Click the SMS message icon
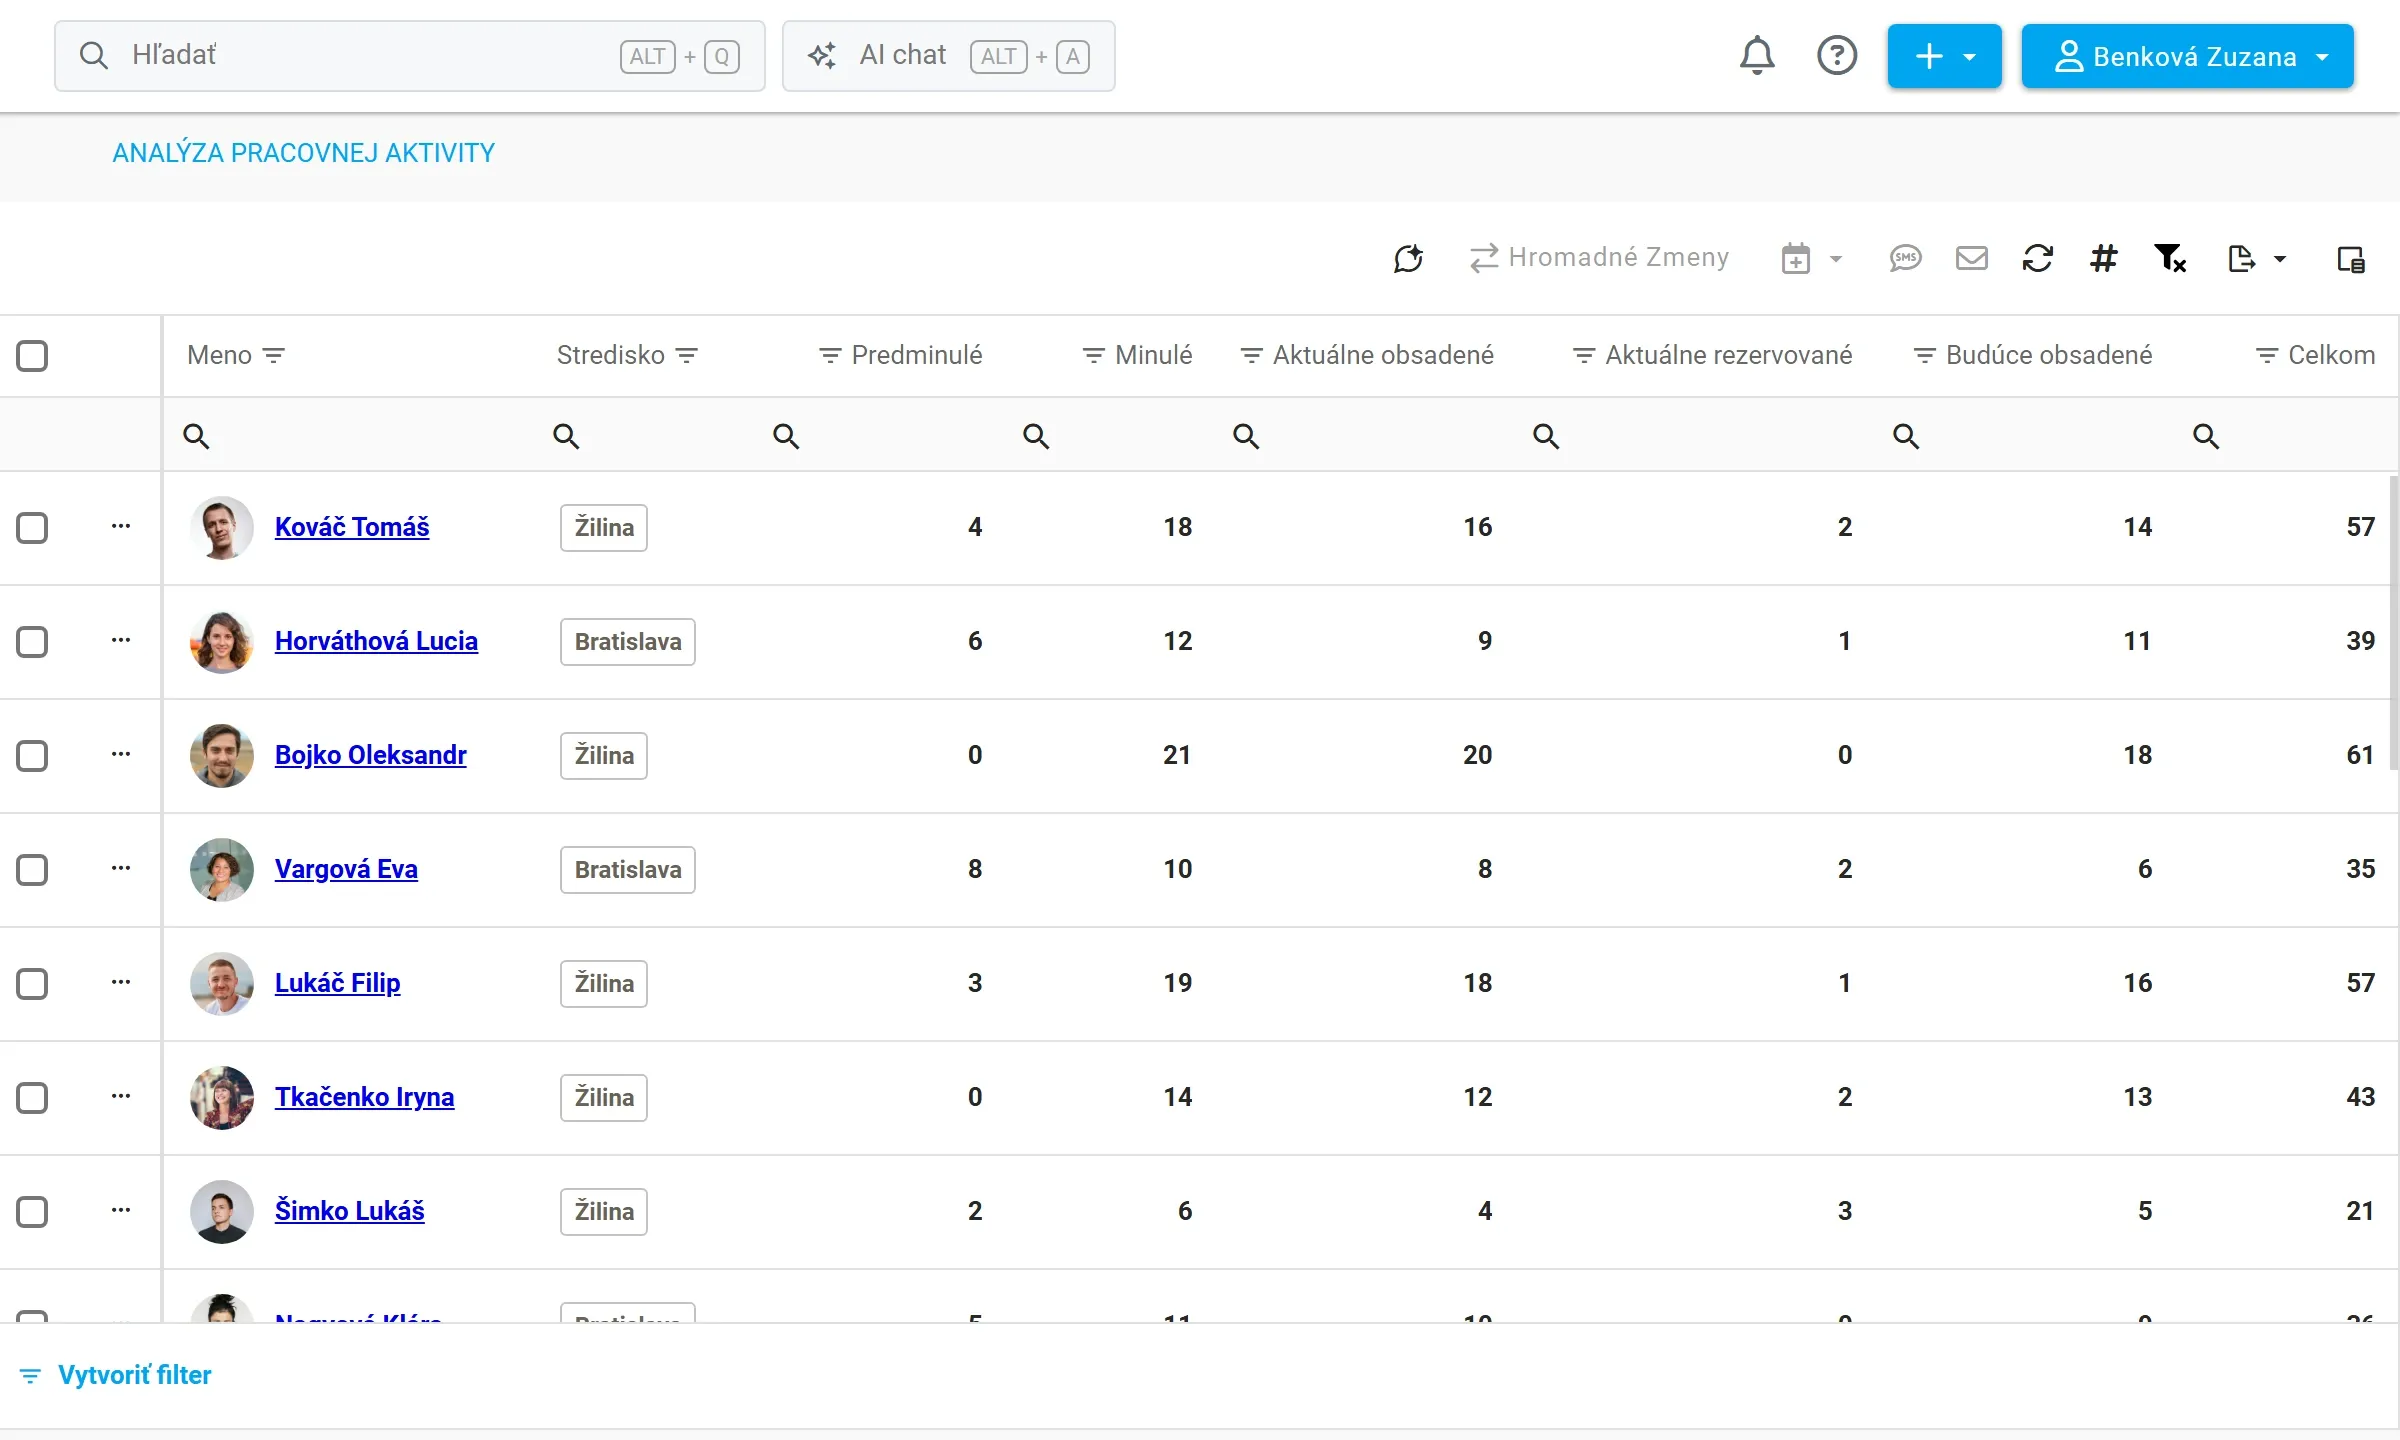This screenshot has width=2400, height=1440. tap(1905, 259)
